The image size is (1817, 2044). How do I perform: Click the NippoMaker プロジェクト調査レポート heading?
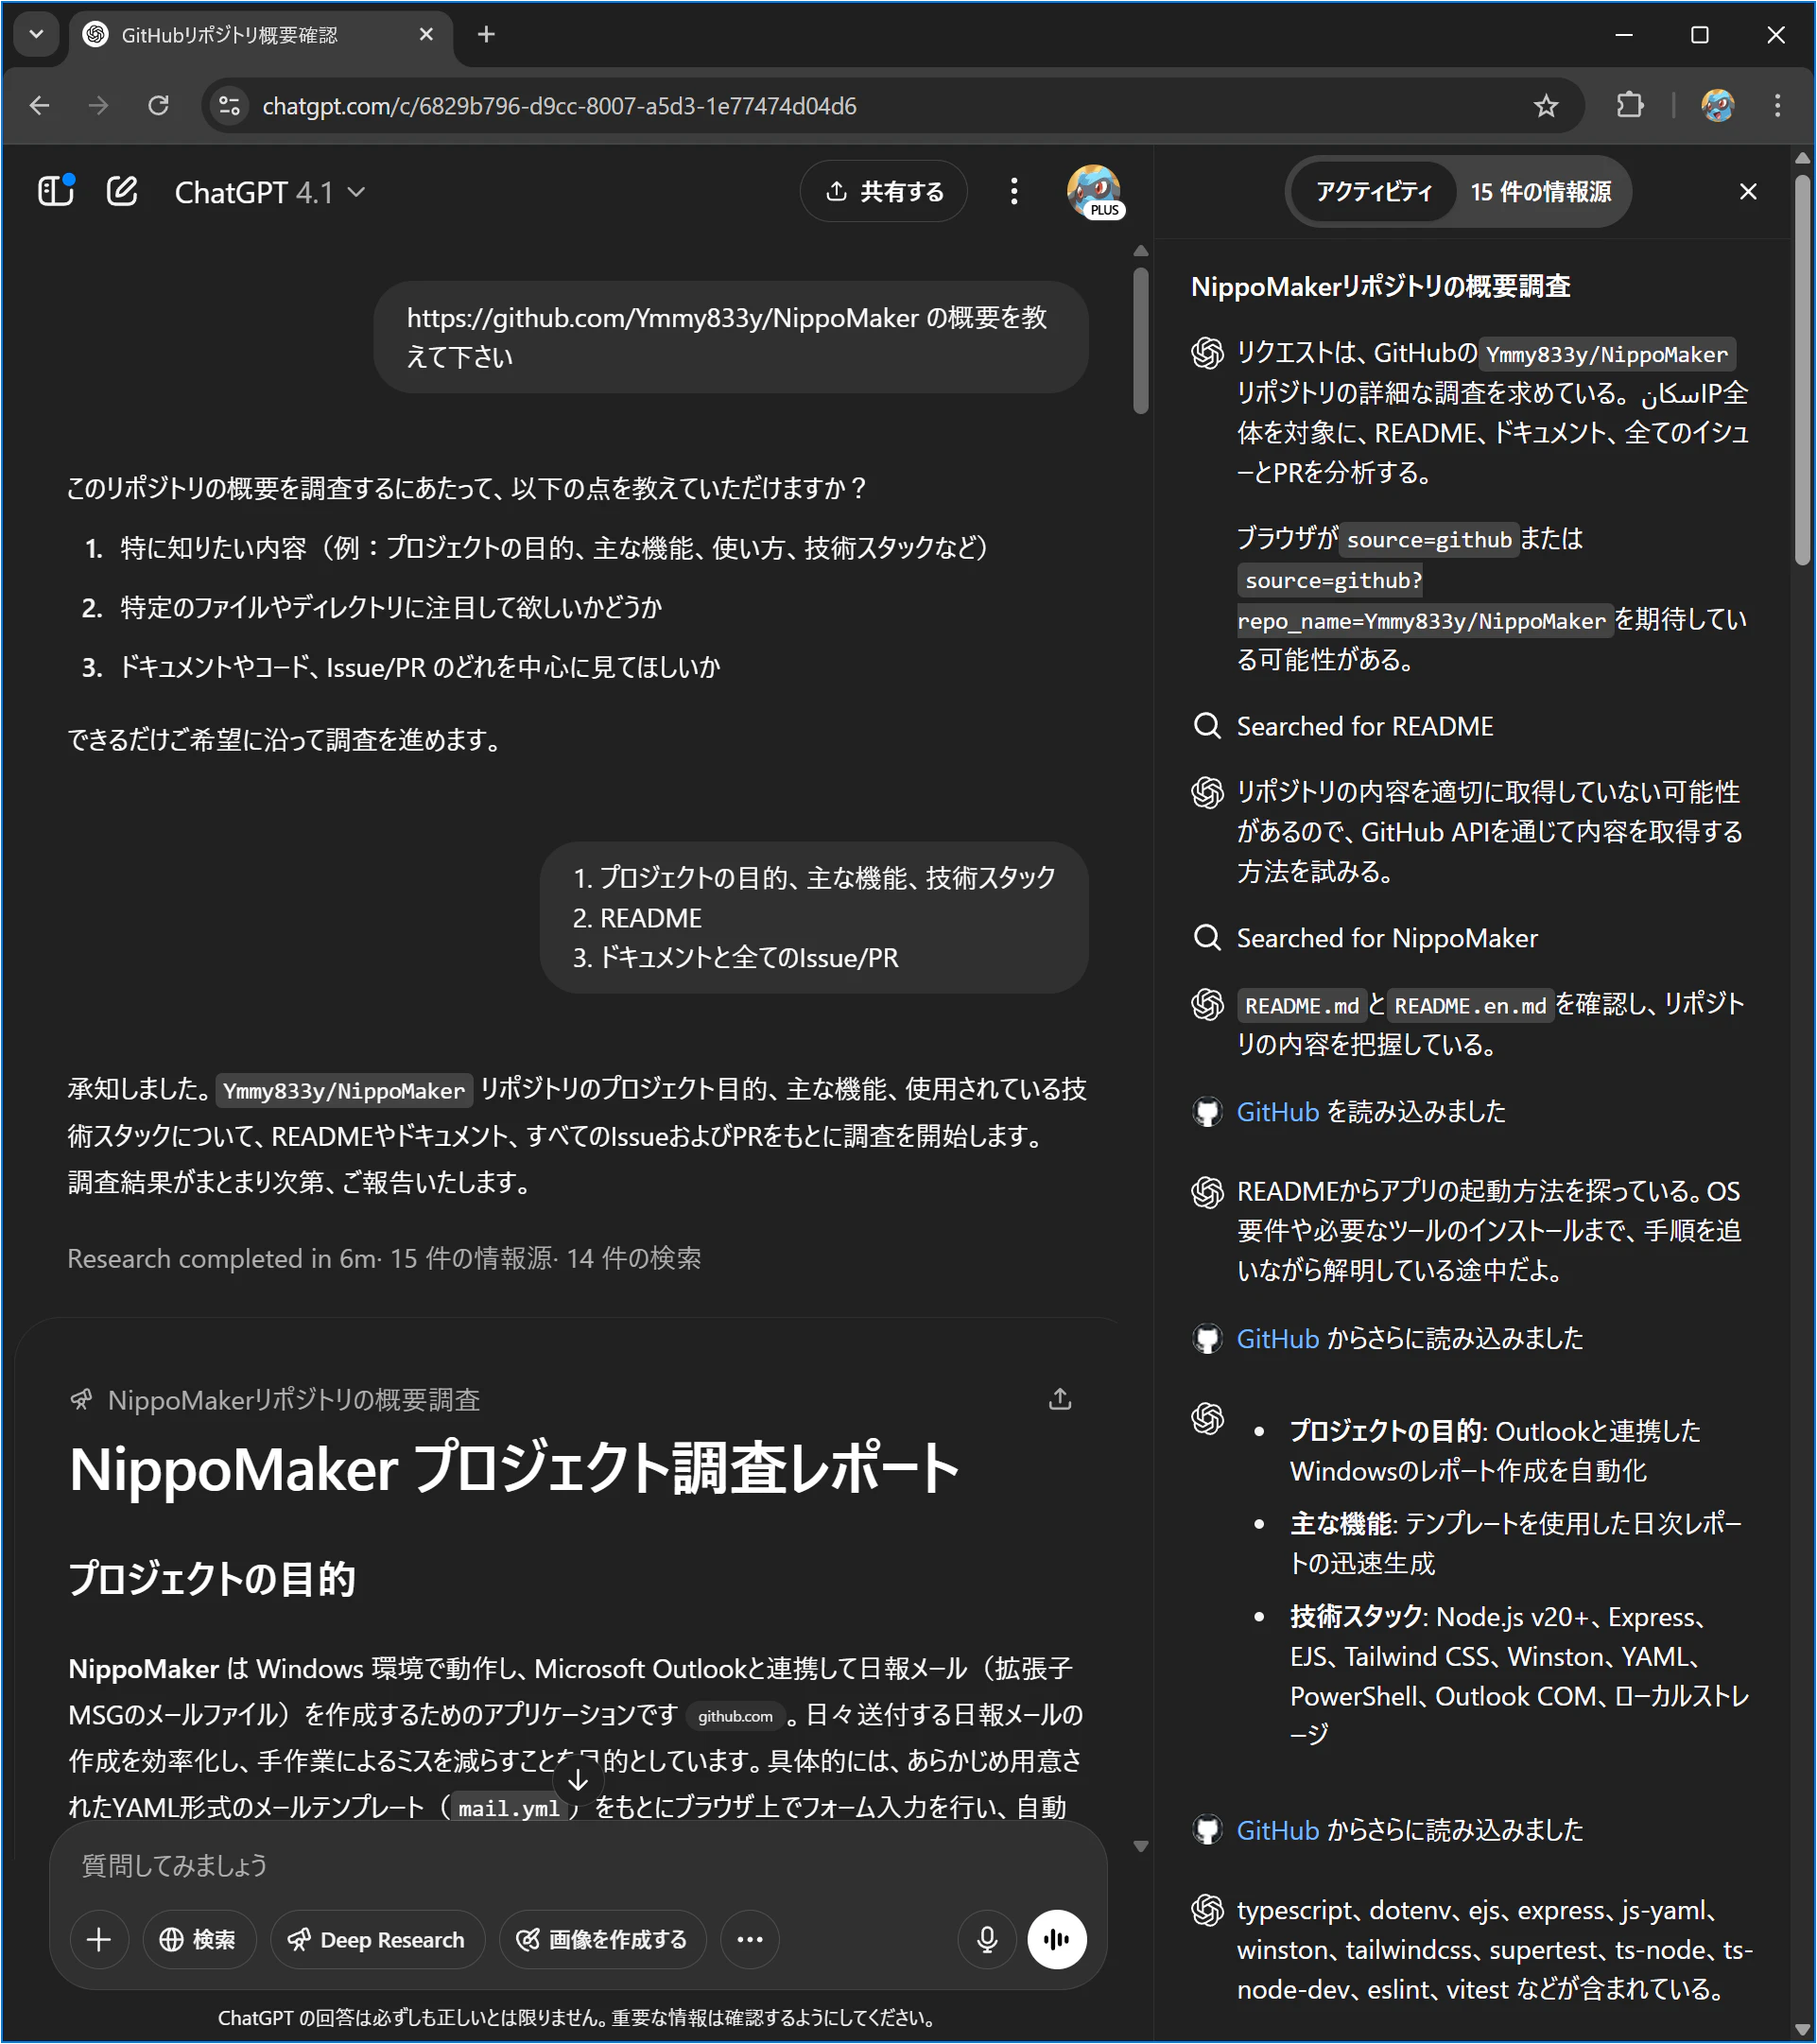pos(515,1470)
